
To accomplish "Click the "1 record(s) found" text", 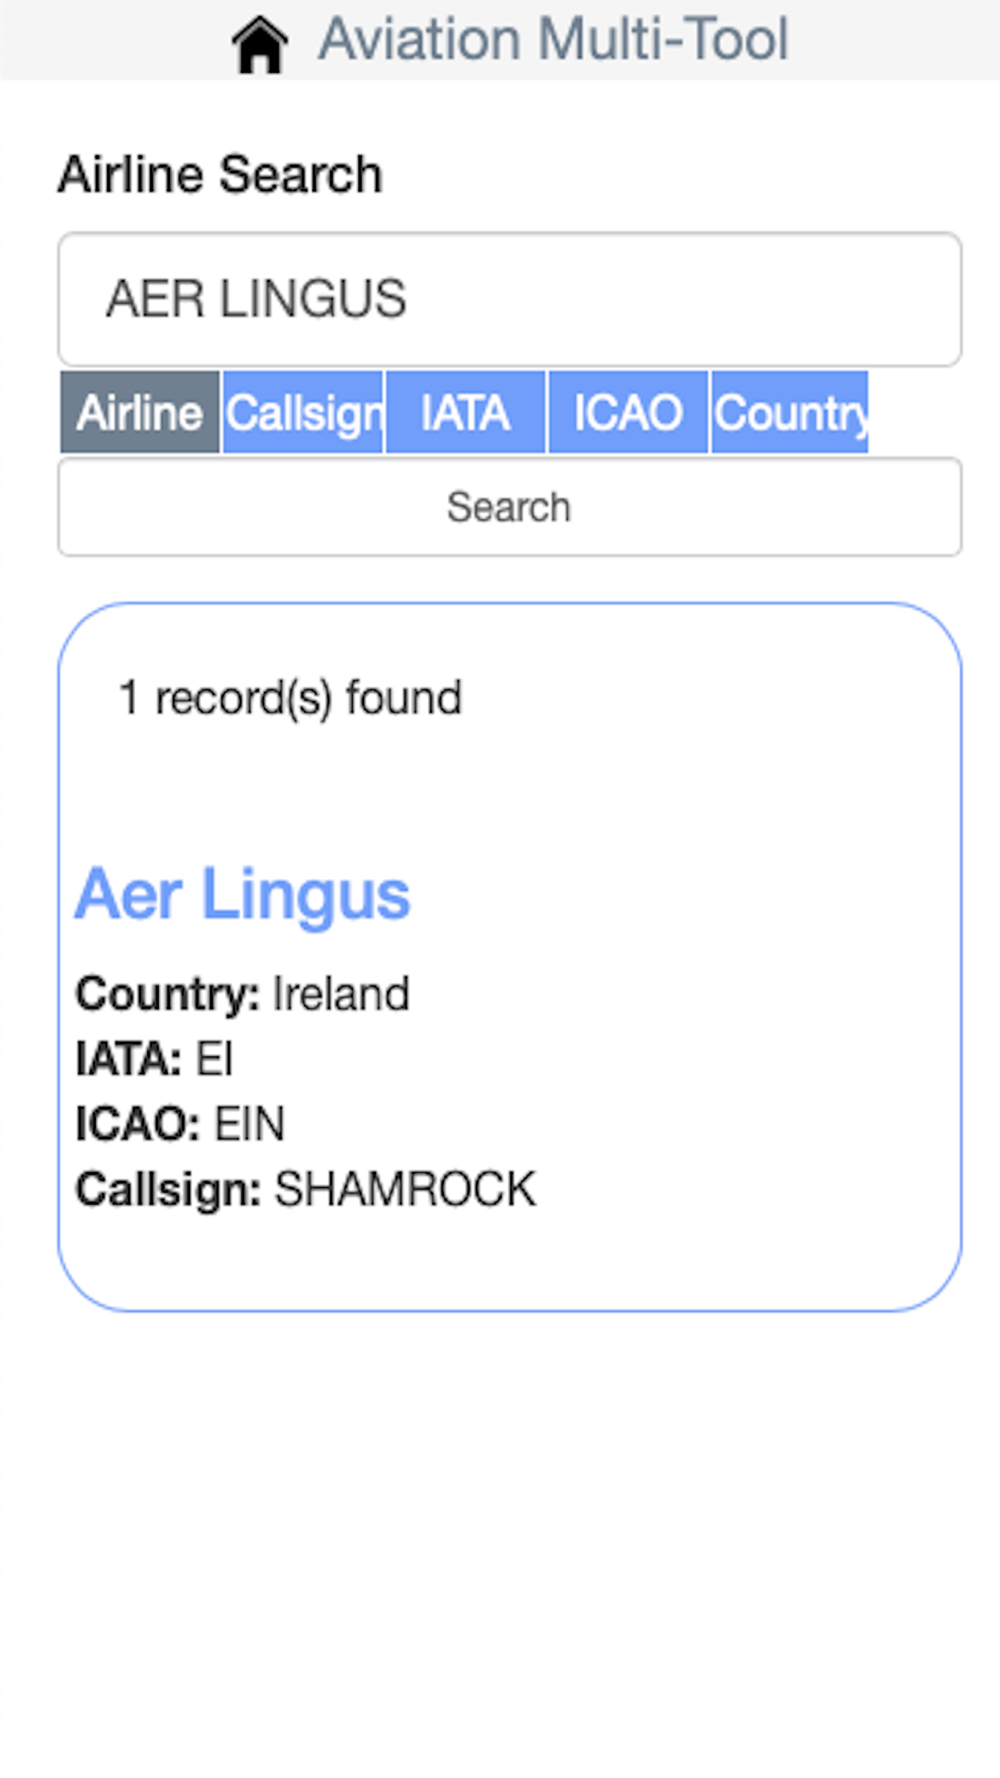I will [x=290, y=698].
